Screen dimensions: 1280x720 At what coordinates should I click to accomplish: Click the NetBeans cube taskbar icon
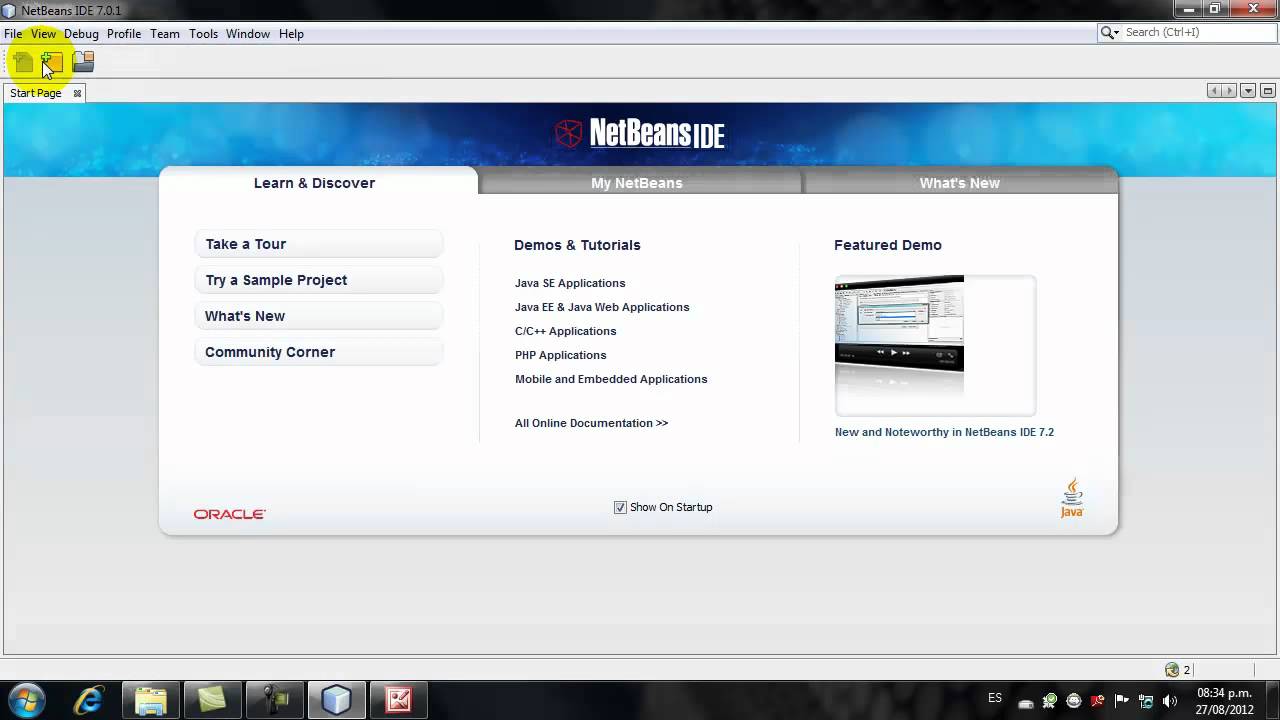[336, 699]
